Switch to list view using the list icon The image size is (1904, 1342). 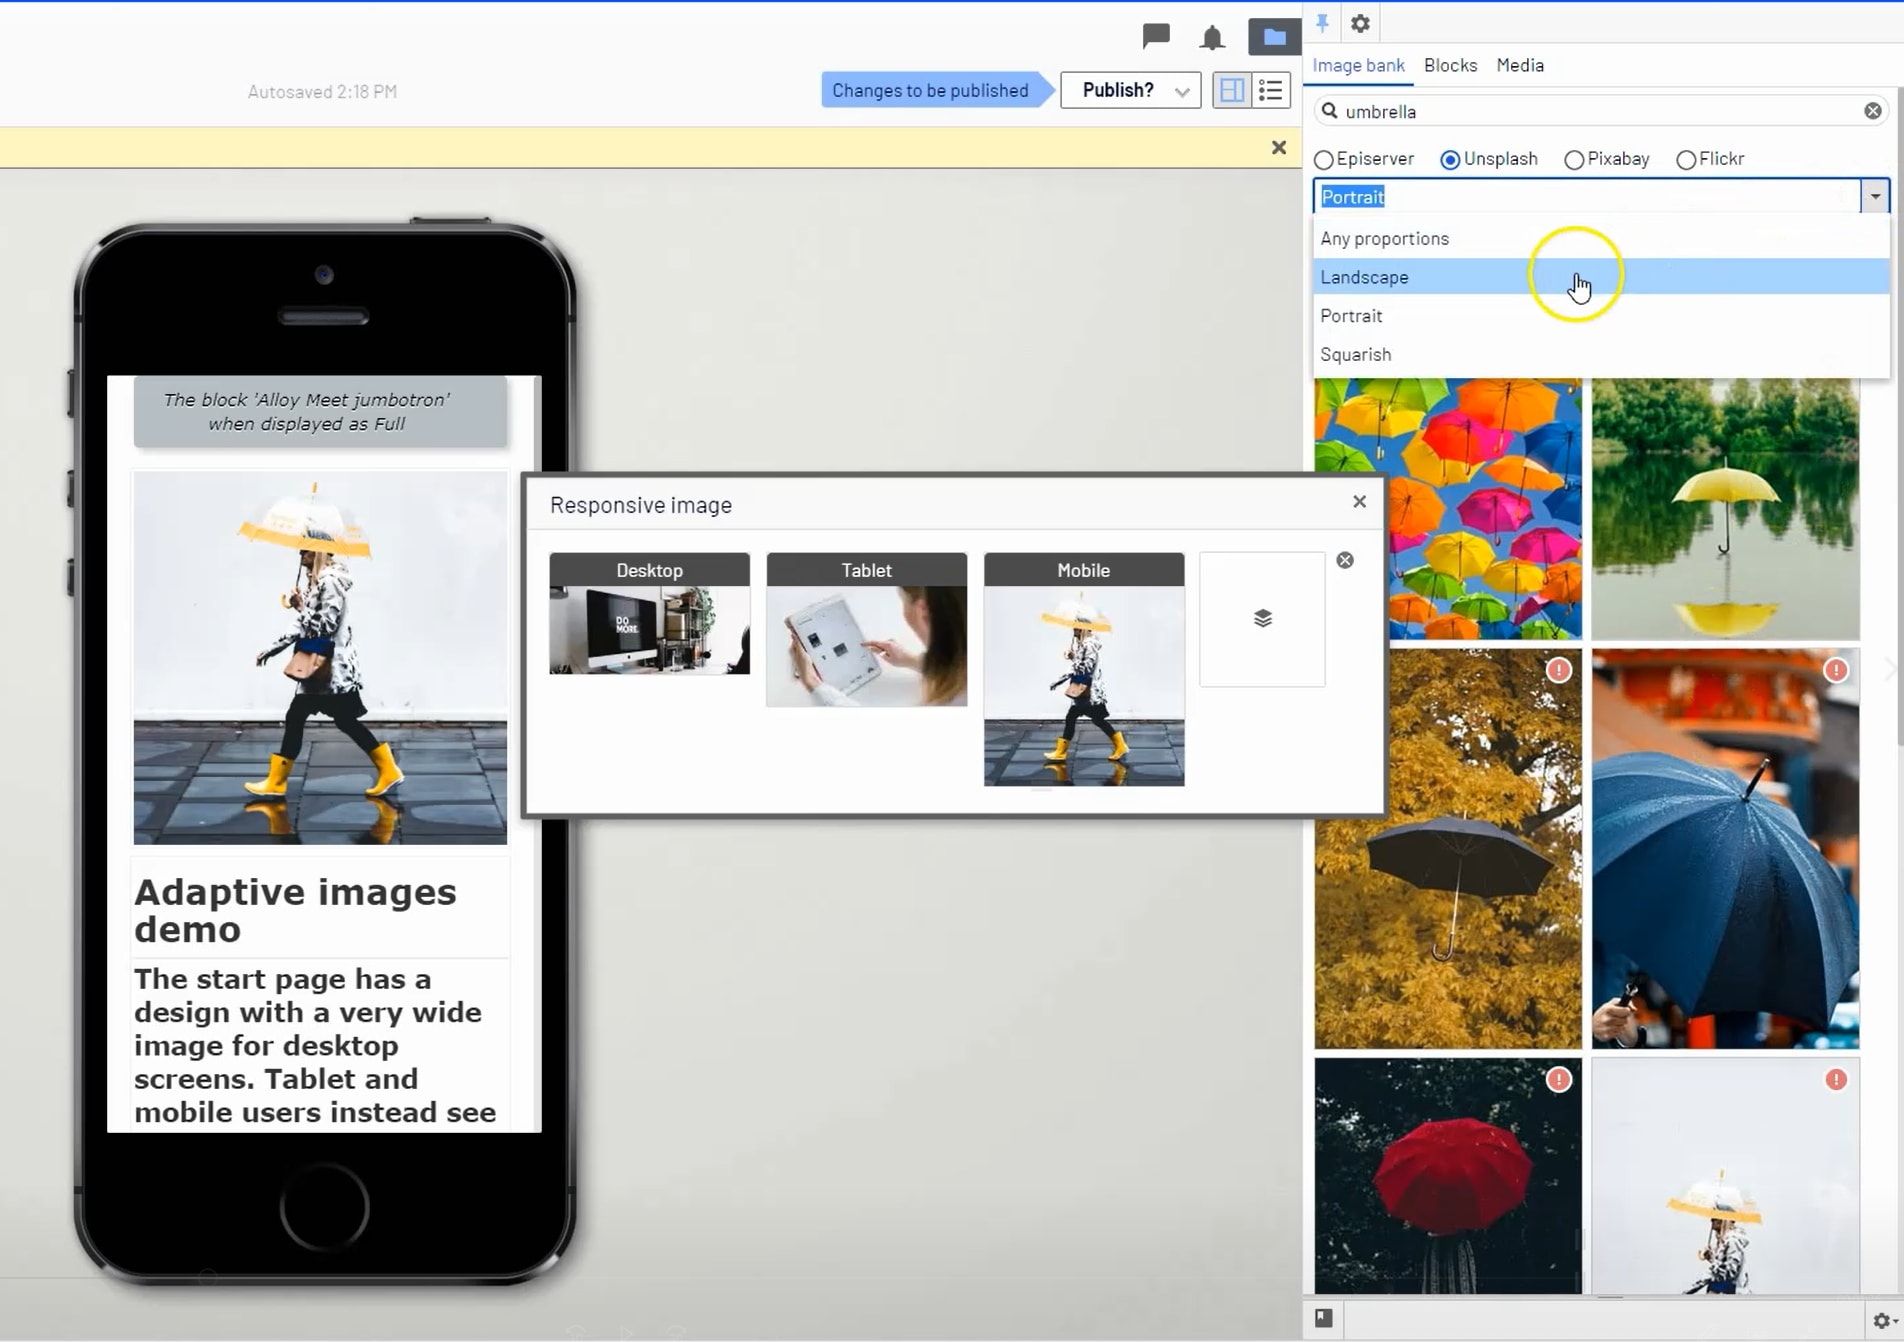click(1271, 90)
